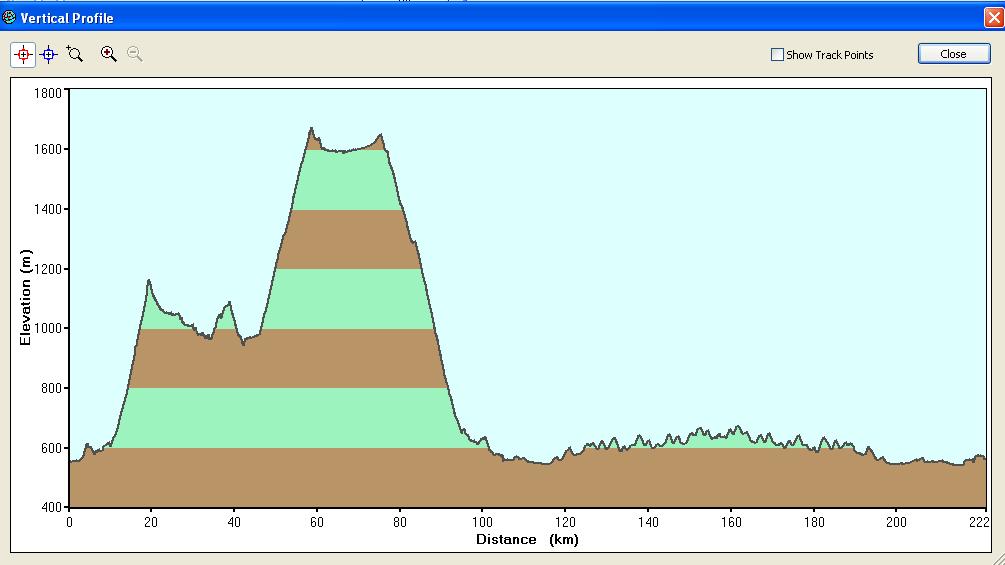Click the profile peak near 20 km
1005x565 pixels.
[x=149, y=282]
